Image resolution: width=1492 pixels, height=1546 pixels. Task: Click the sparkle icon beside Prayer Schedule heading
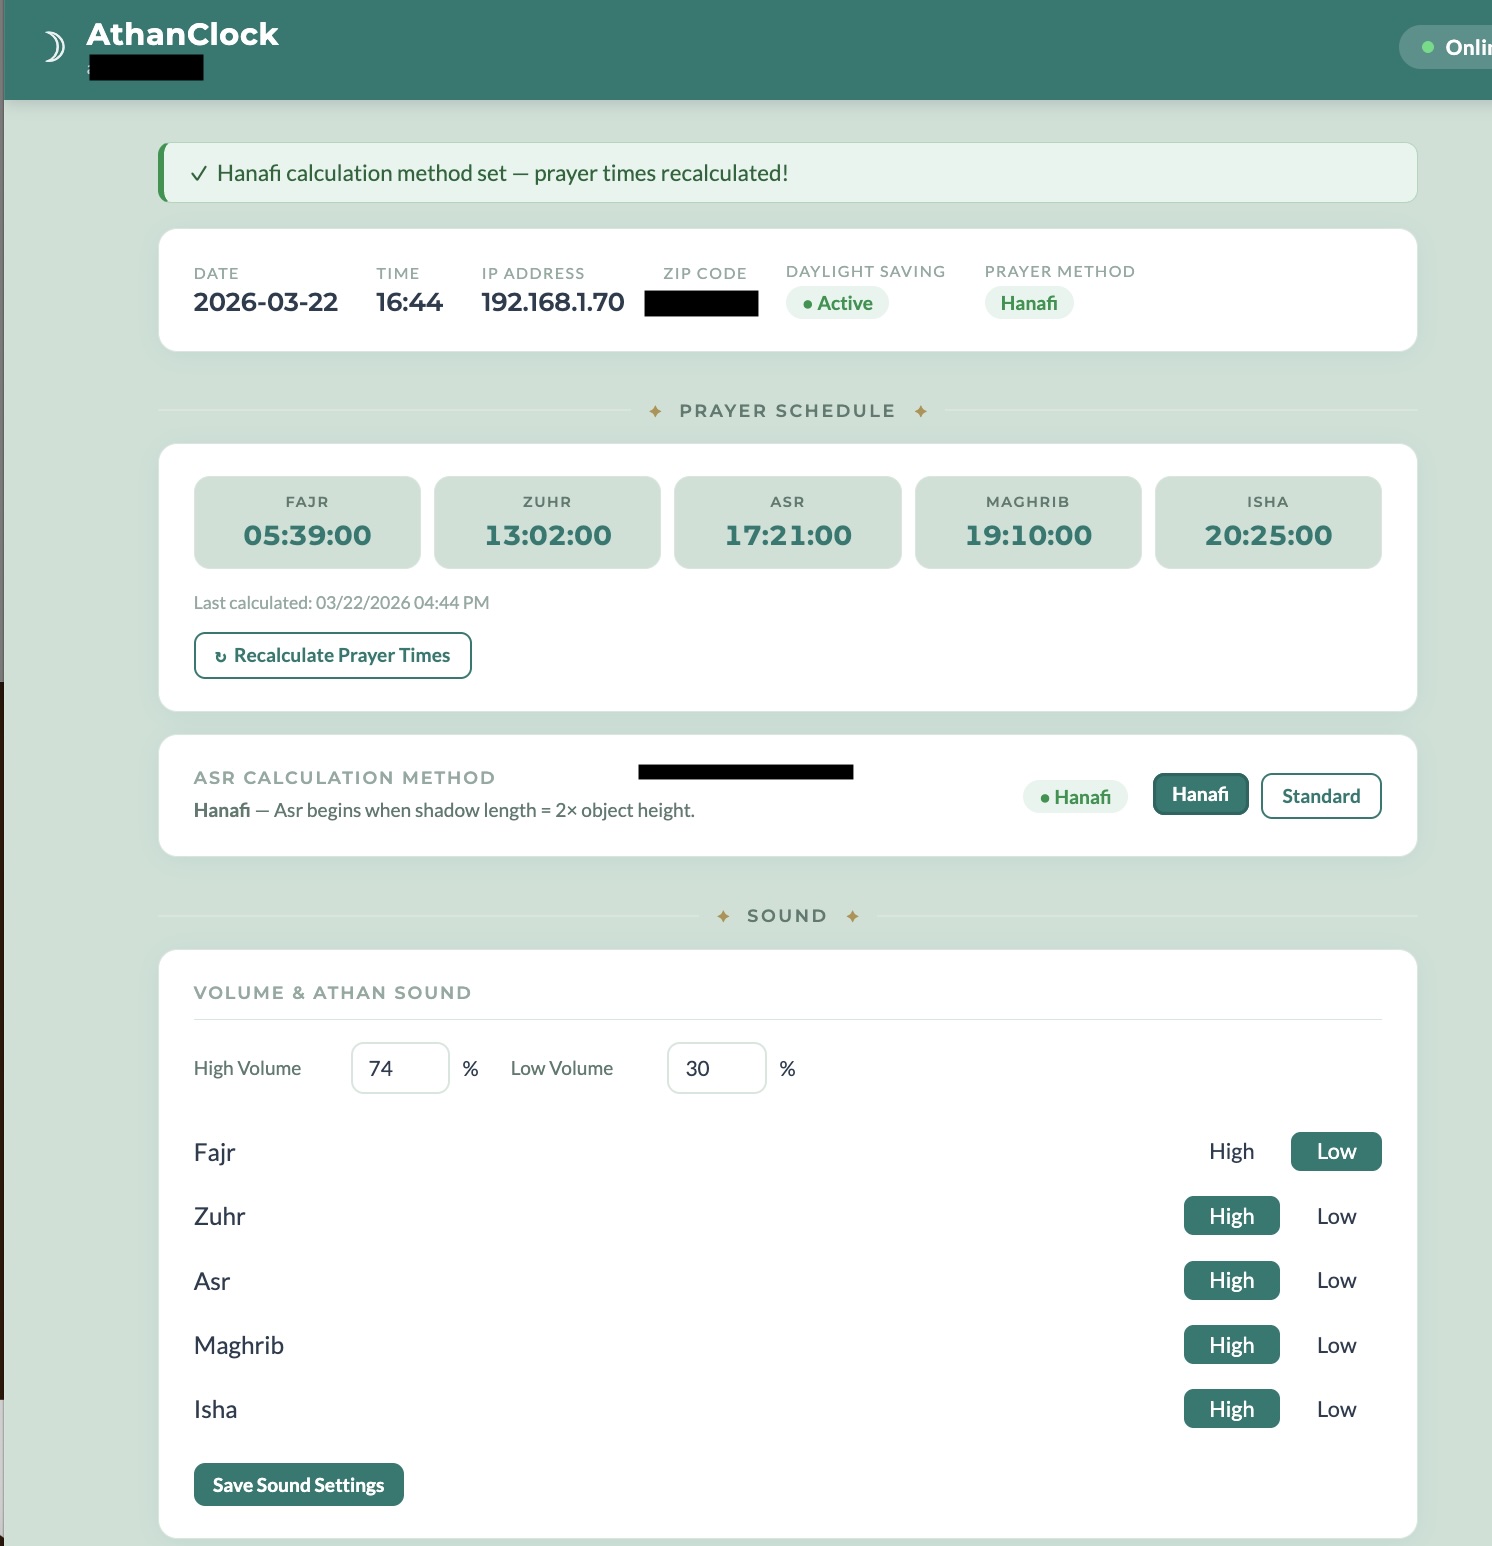656,410
